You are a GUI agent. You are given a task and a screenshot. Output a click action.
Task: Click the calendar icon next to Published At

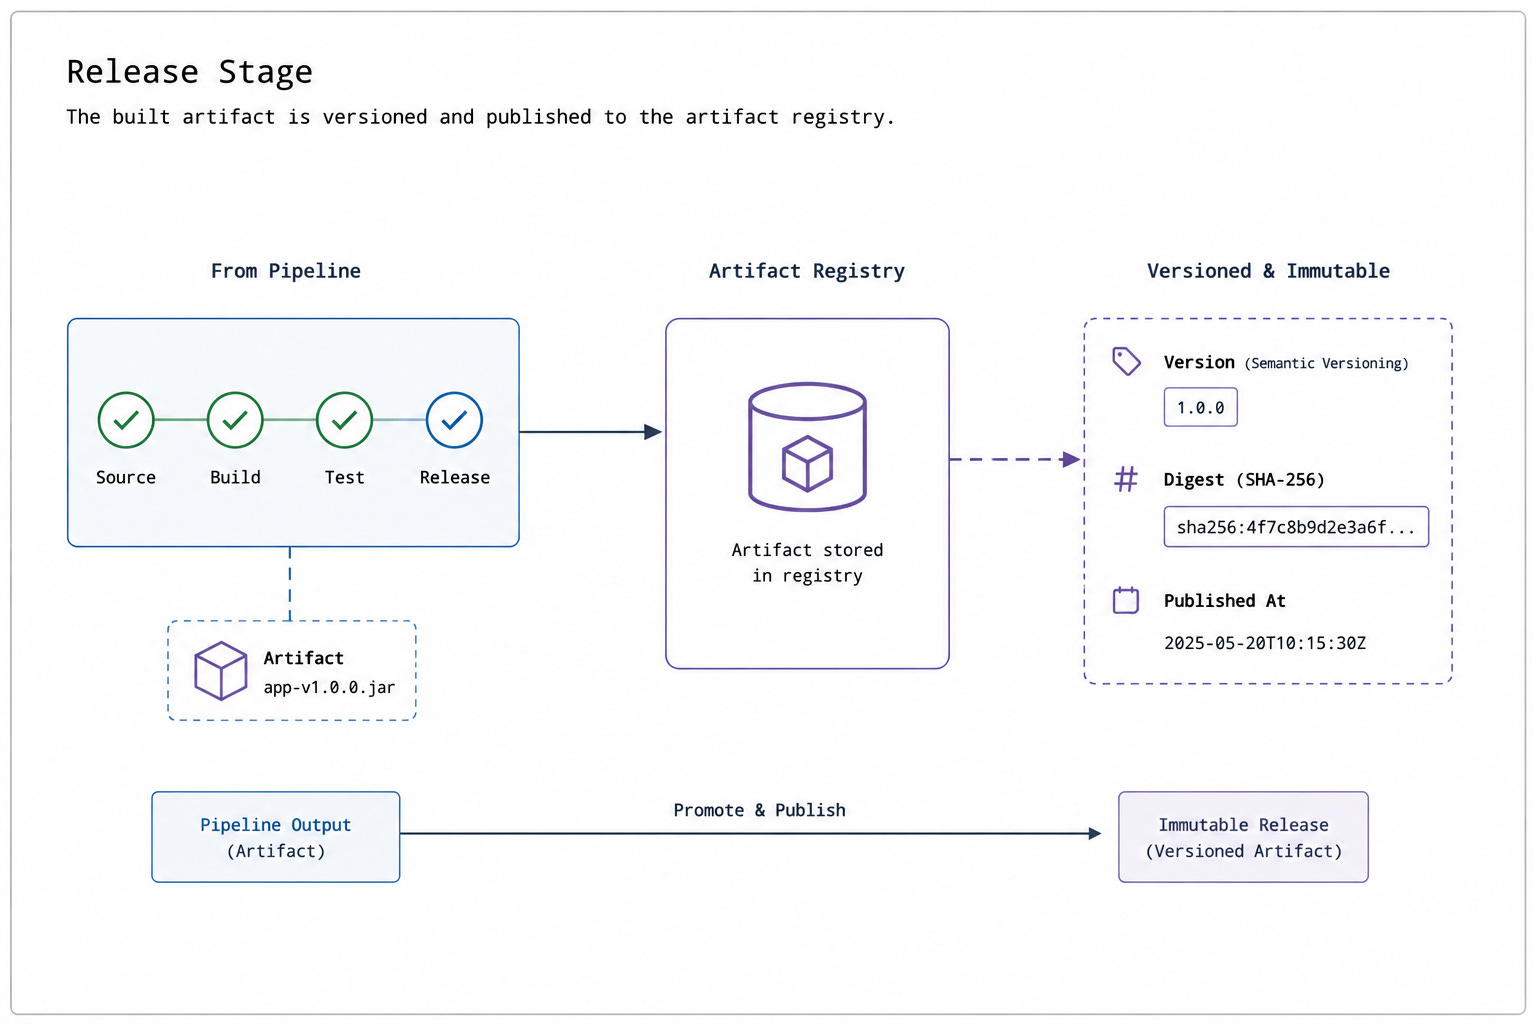point(1126,600)
